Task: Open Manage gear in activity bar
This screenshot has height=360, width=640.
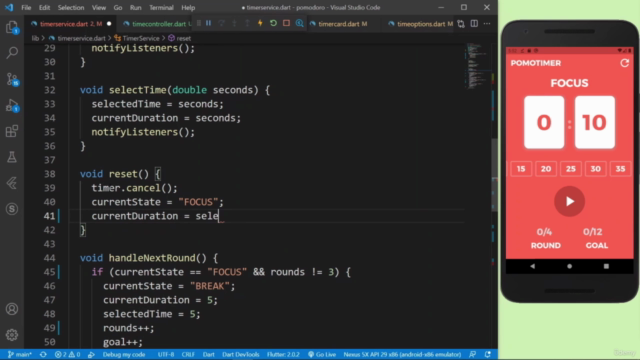Action: (x=12, y=335)
